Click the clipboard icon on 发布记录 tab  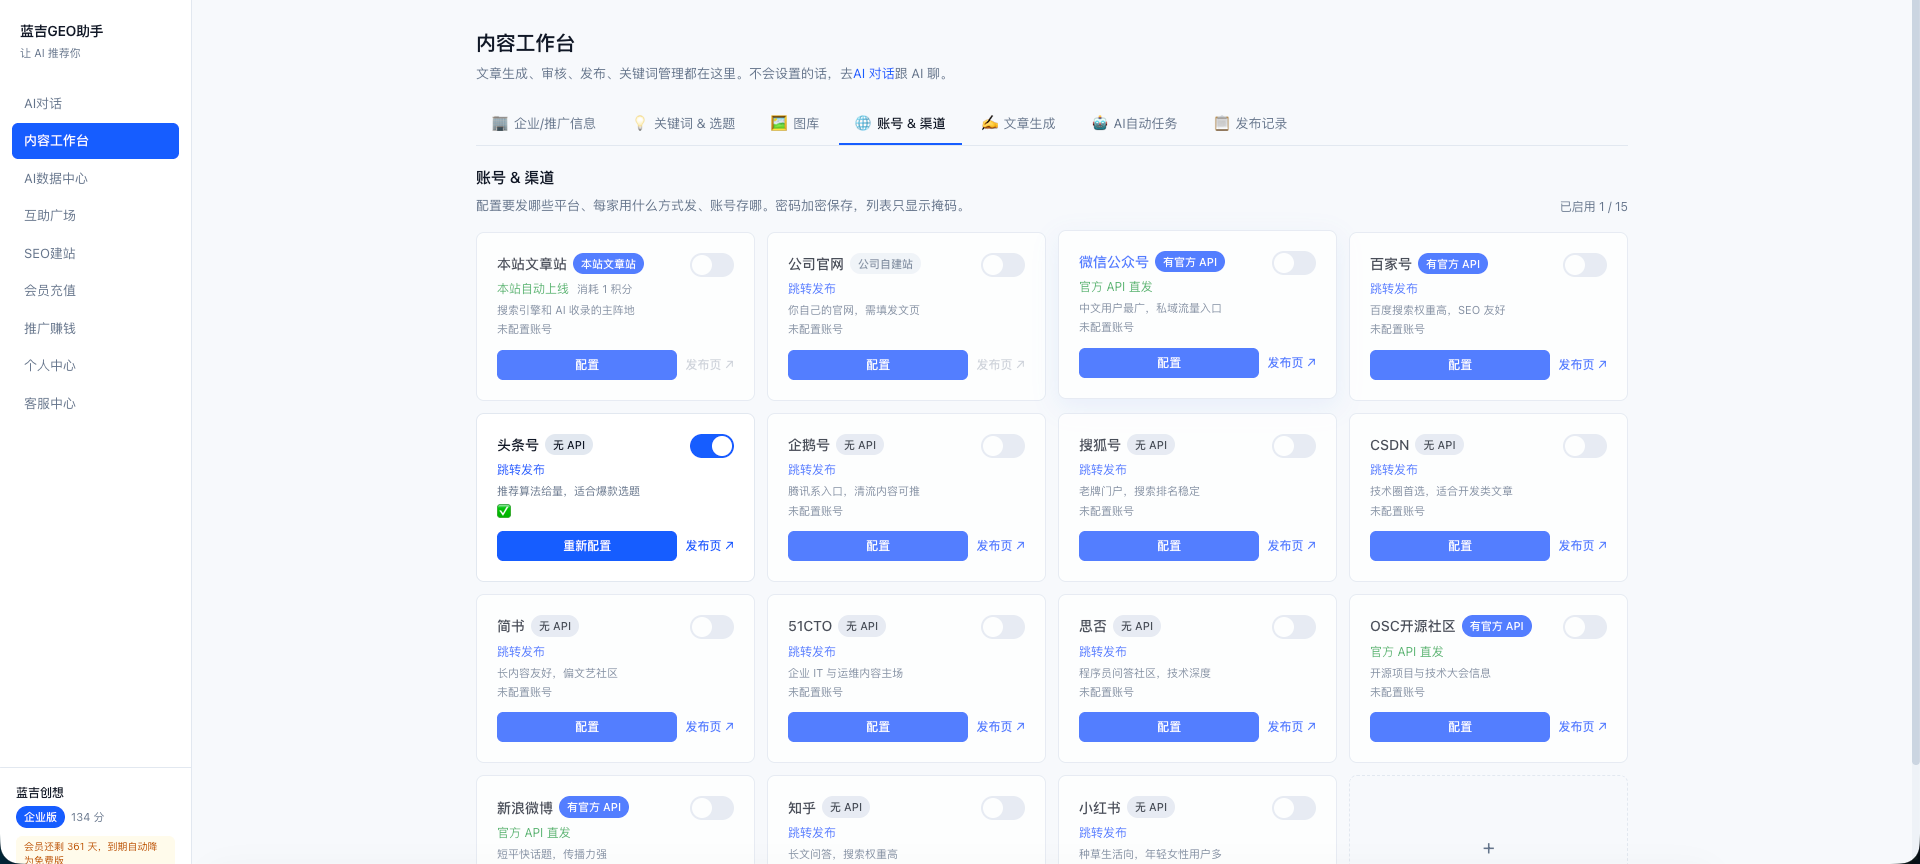1221,123
